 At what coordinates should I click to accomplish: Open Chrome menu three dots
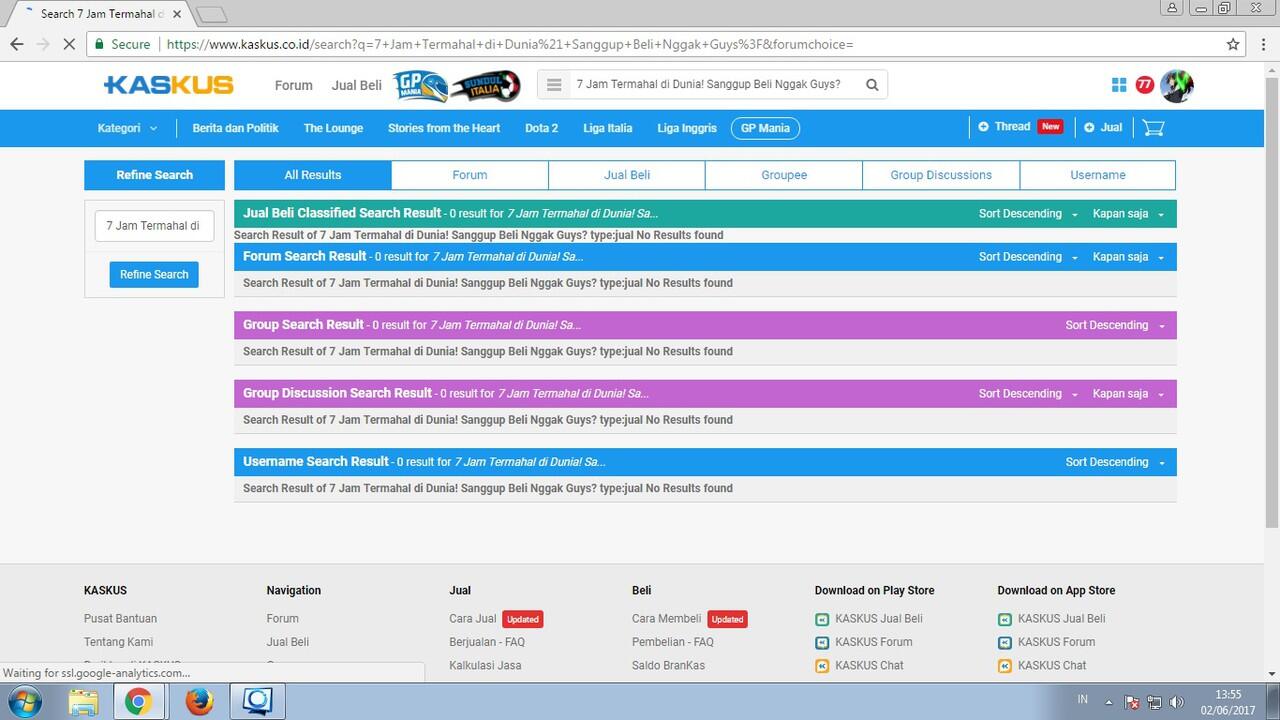coord(1262,44)
